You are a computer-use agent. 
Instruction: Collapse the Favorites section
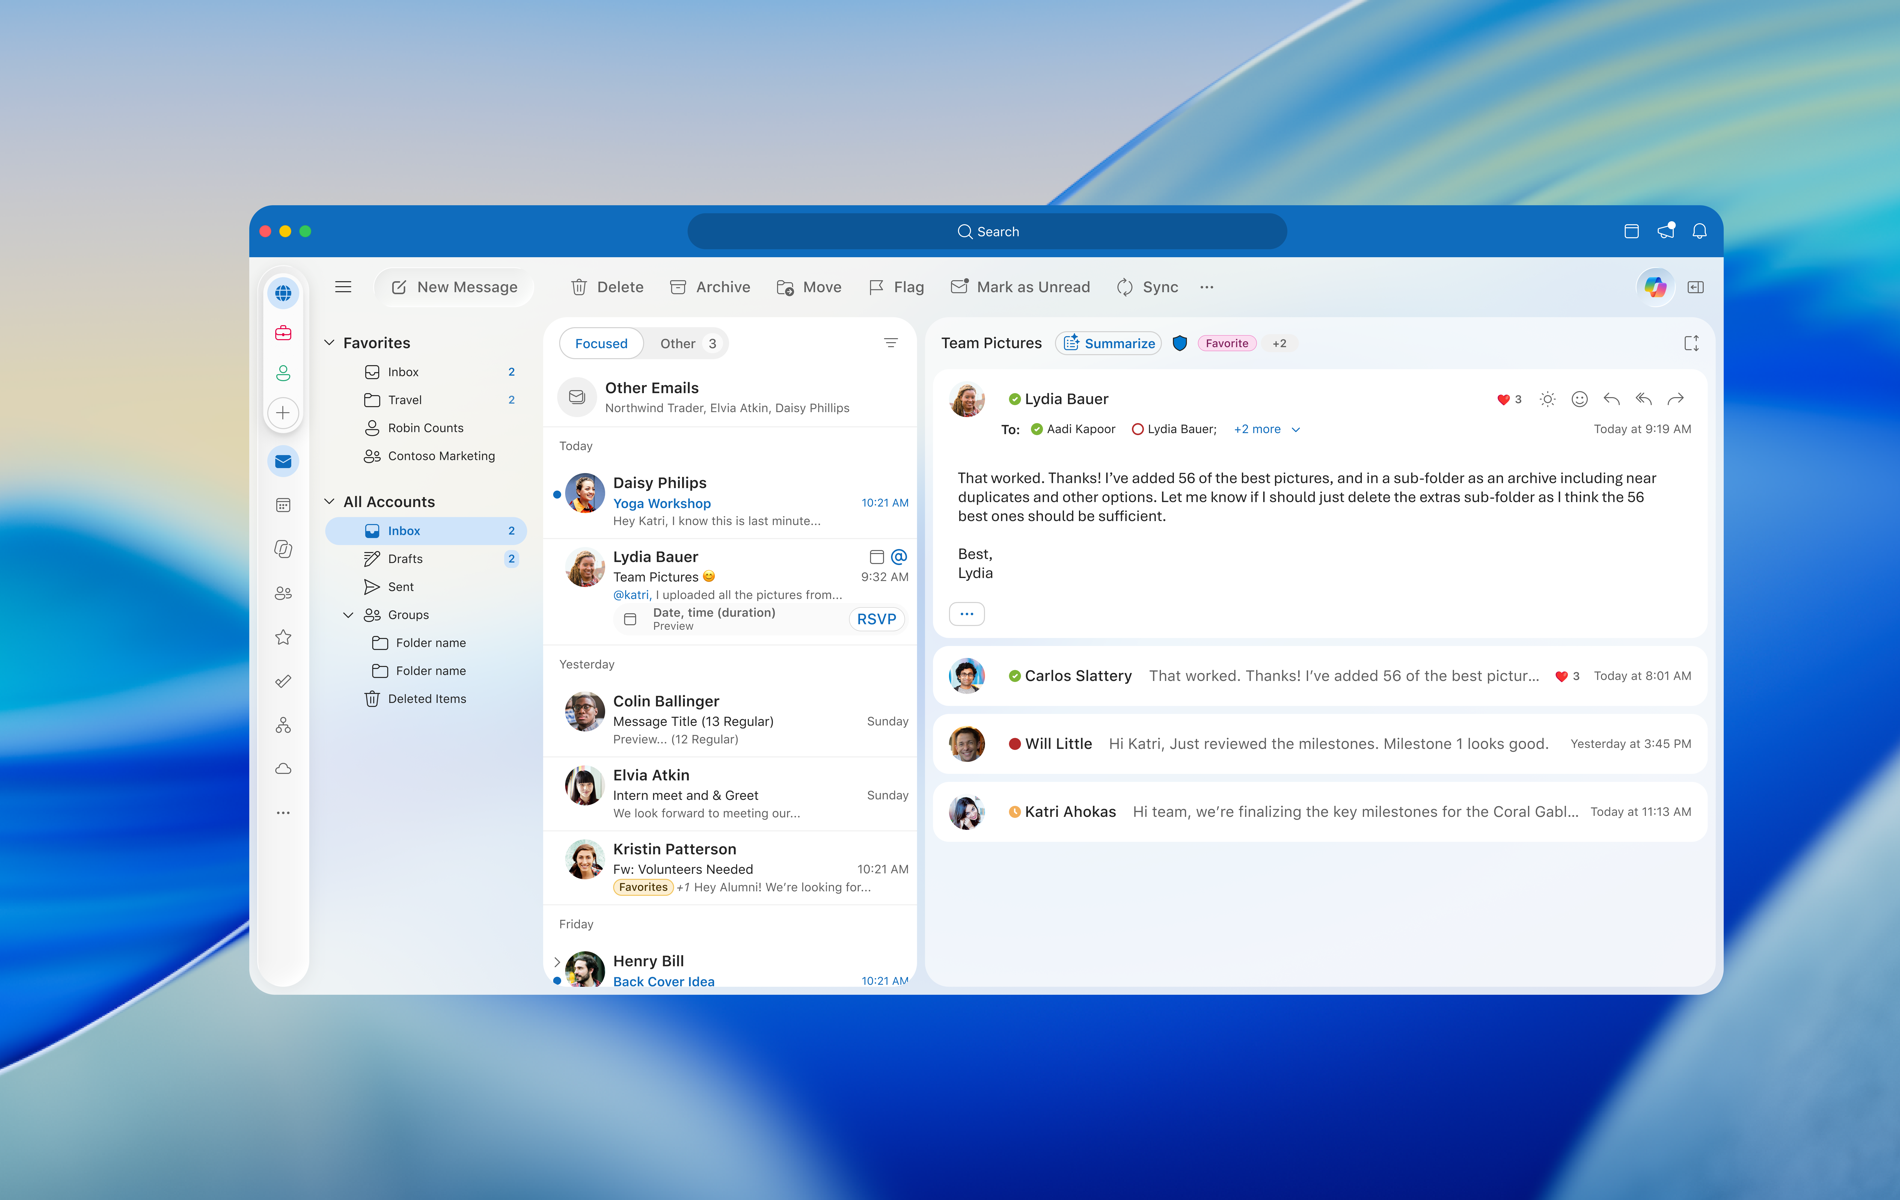(x=330, y=343)
